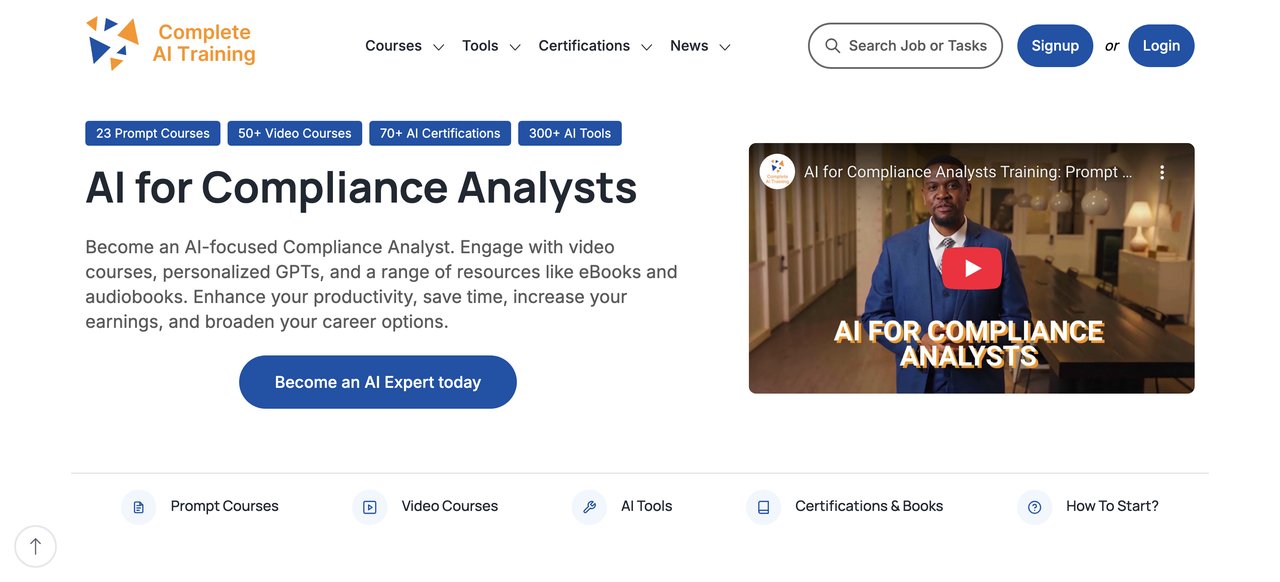Click the AI Tools wrench icon
The width and height of the screenshot is (1280, 582).
pyautogui.click(x=589, y=507)
